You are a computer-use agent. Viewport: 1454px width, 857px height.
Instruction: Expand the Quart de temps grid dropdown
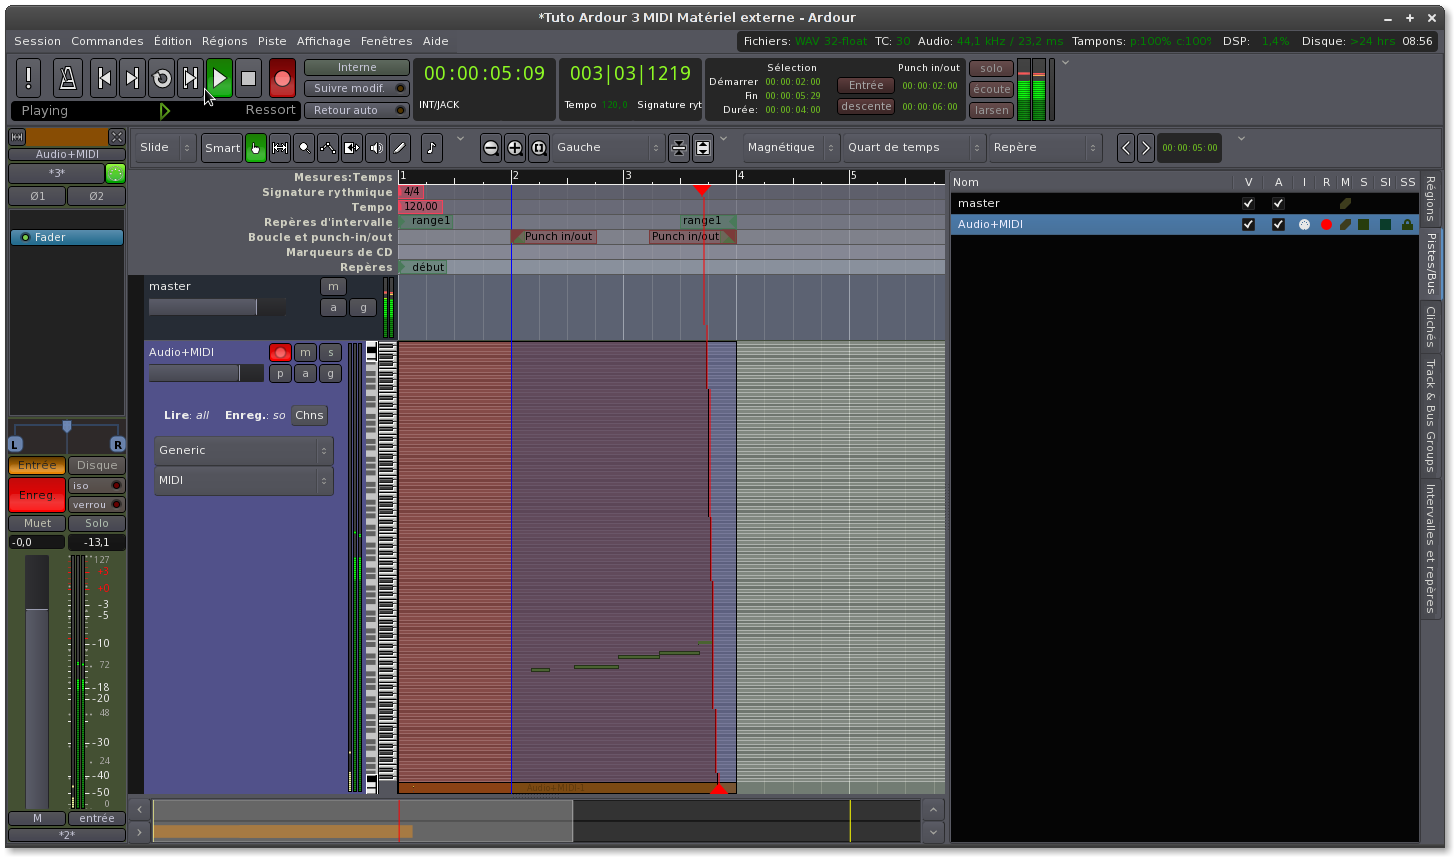914,148
